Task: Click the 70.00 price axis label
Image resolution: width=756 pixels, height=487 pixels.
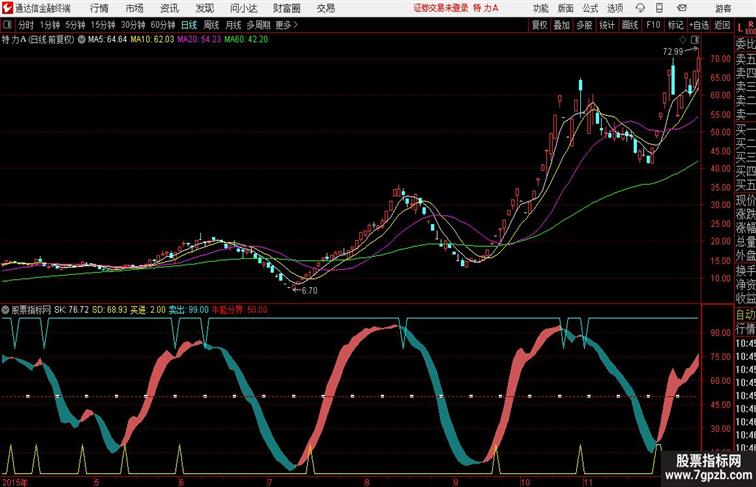Action: 720,59
